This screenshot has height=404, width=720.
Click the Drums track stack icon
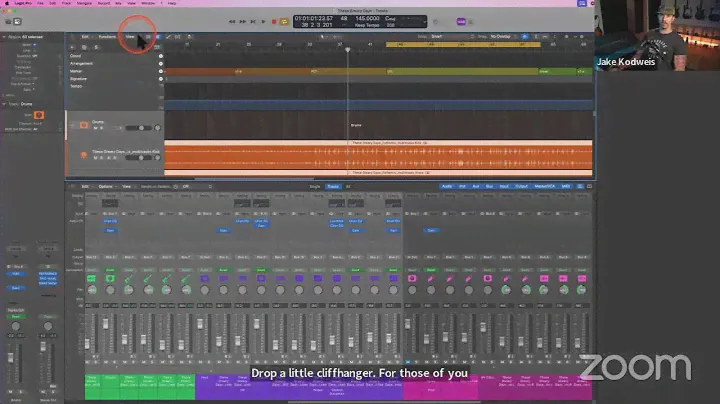tap(83, 126)
